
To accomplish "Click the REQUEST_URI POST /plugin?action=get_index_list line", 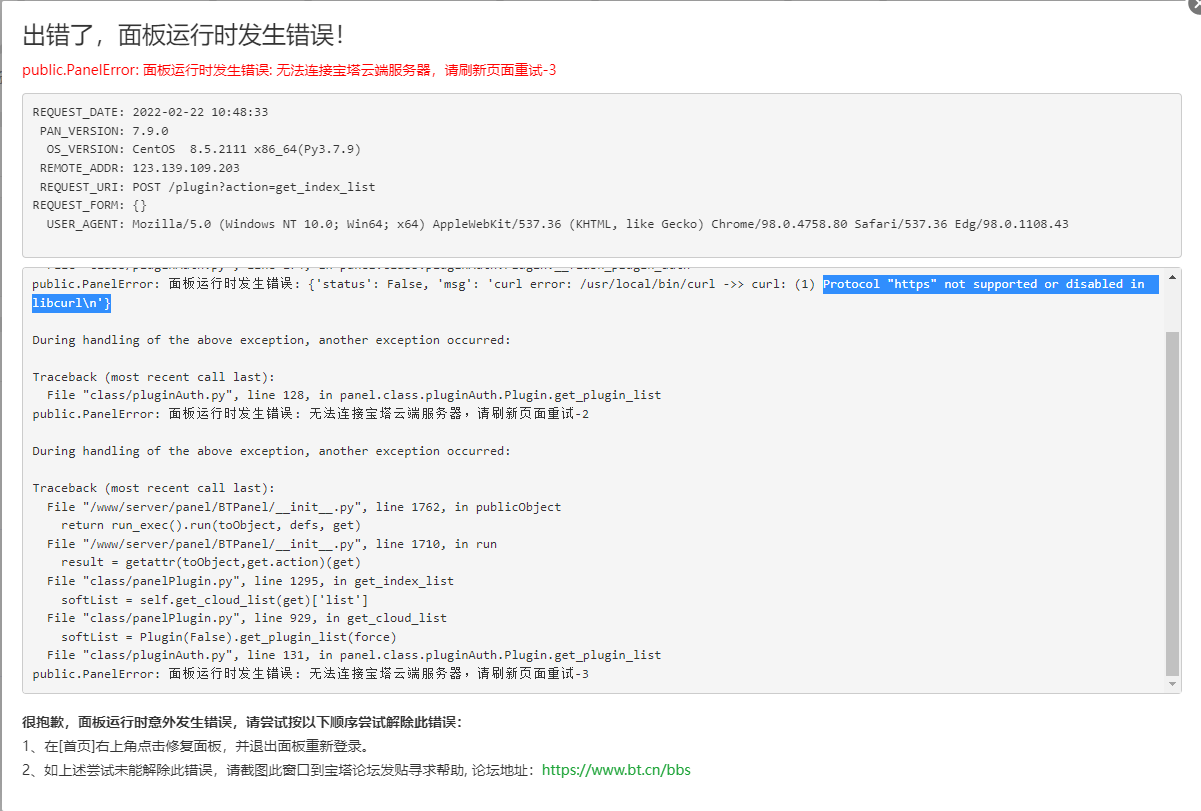I will [x=207, y=187].
